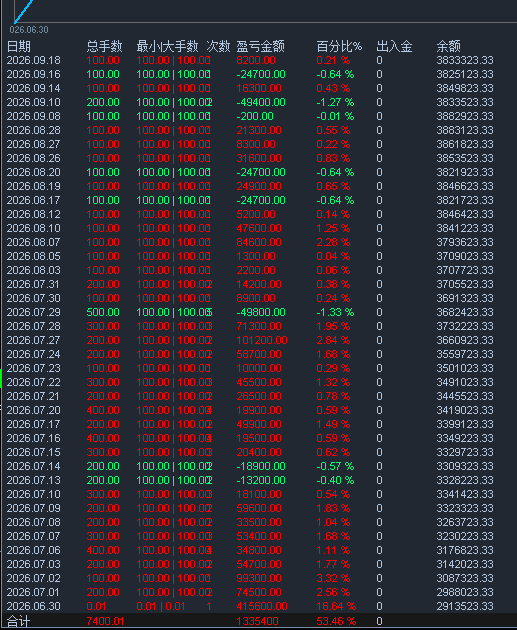The width and height of the screenshot is (517, 630).
Task: Click the 次数 column header
Action: click(218, 47)
